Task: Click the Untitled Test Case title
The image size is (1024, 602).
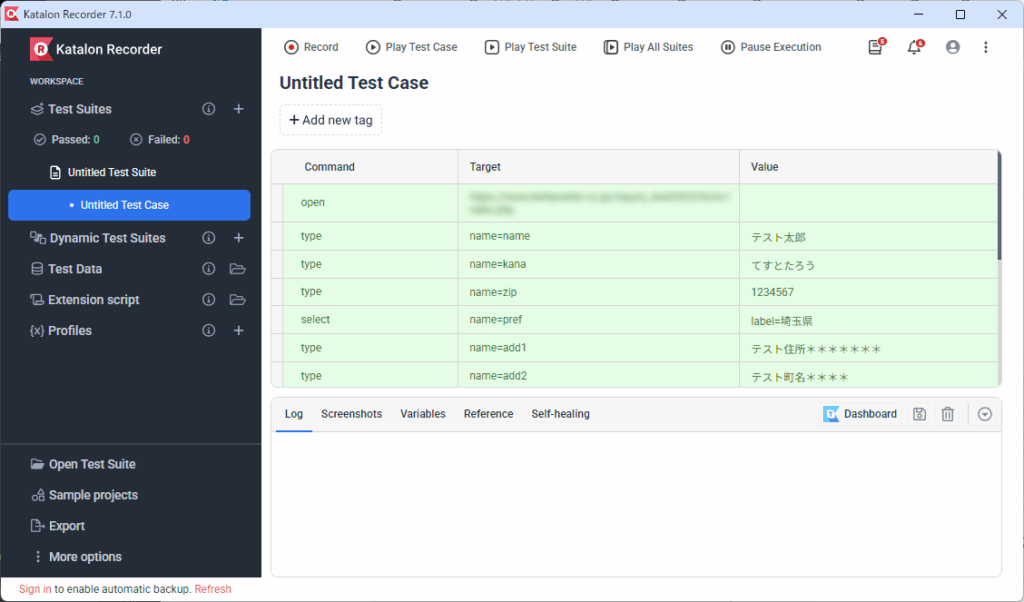Action: tap(354, 83)
